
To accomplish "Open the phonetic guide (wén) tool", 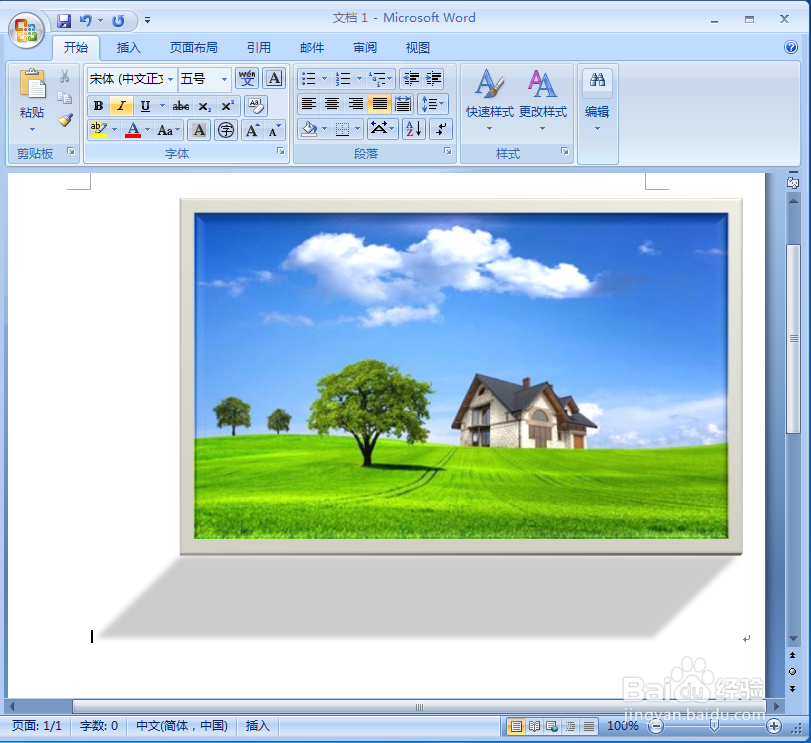I will (247, 79).
